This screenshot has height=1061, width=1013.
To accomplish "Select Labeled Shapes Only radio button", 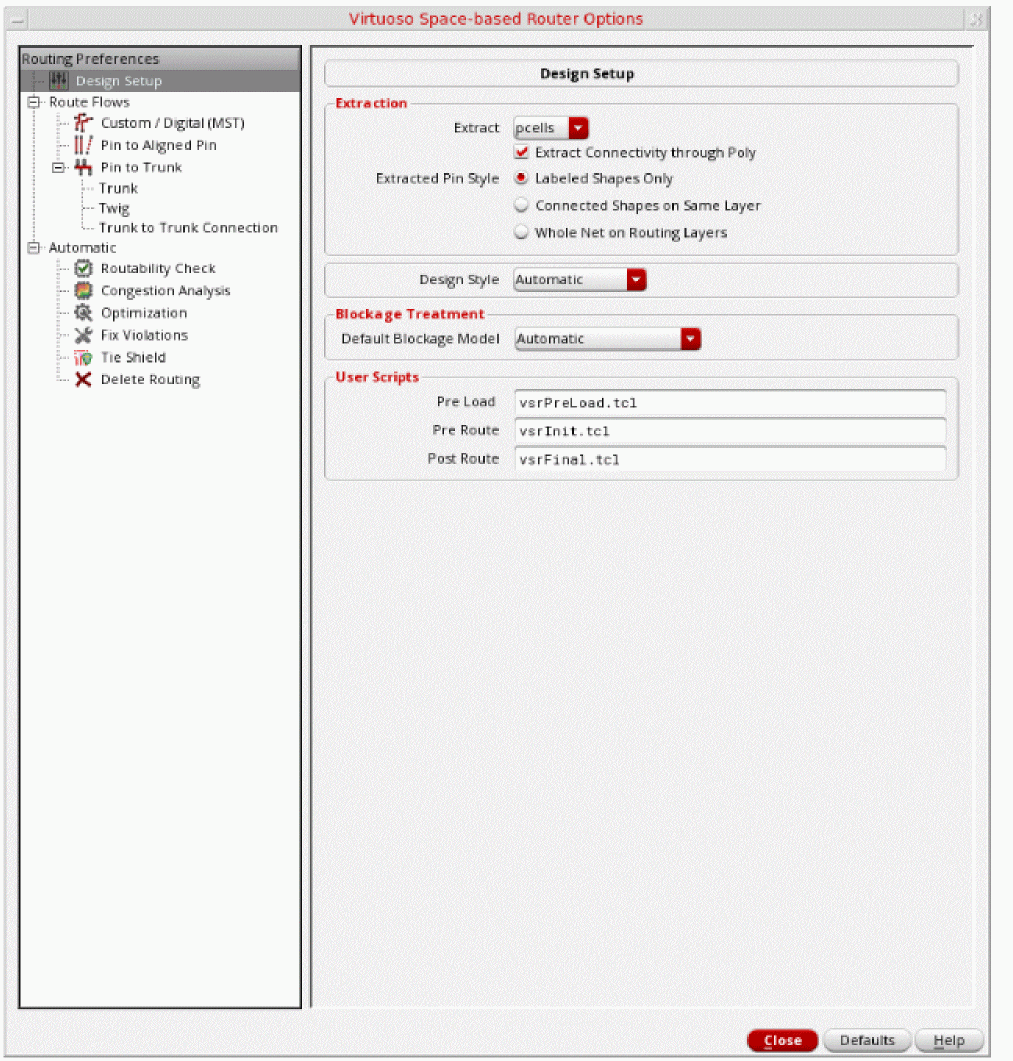I will click(x=521, y=178).
